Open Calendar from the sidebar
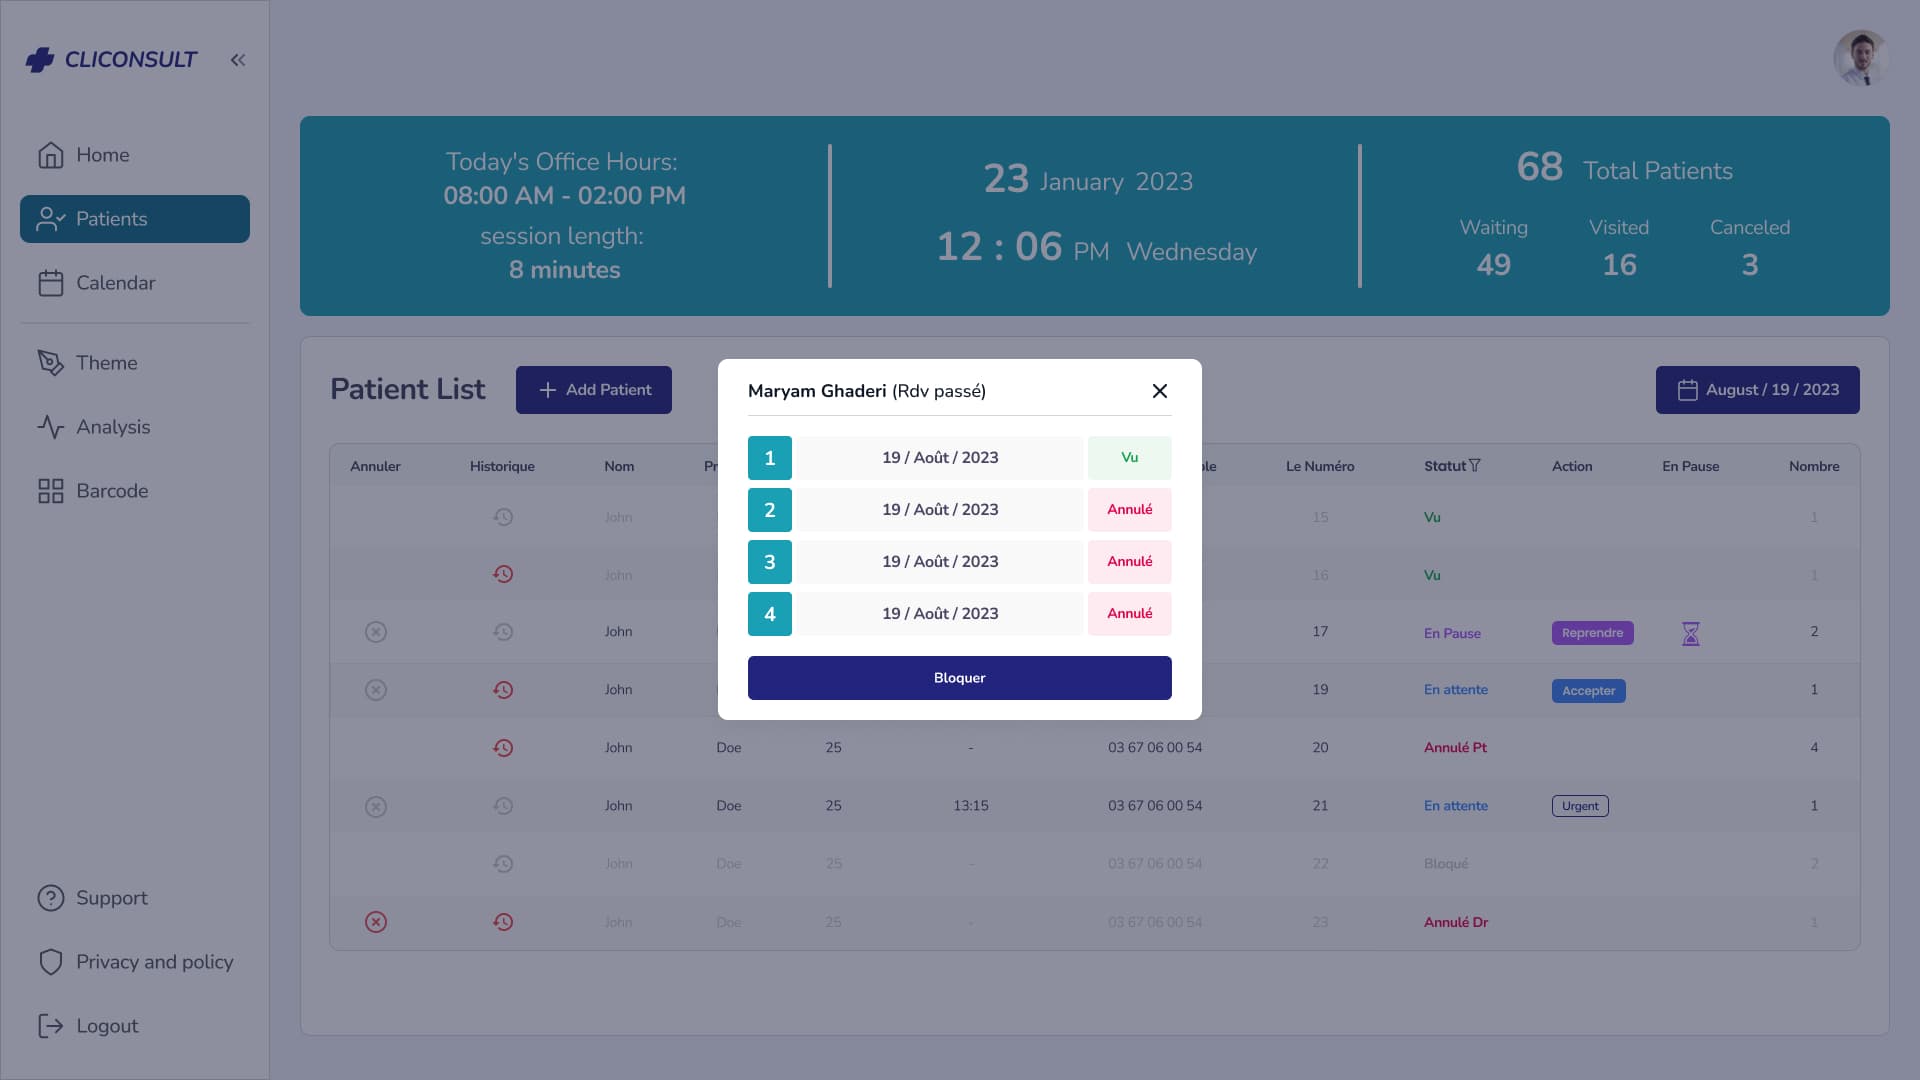 (x=135, y=283)
